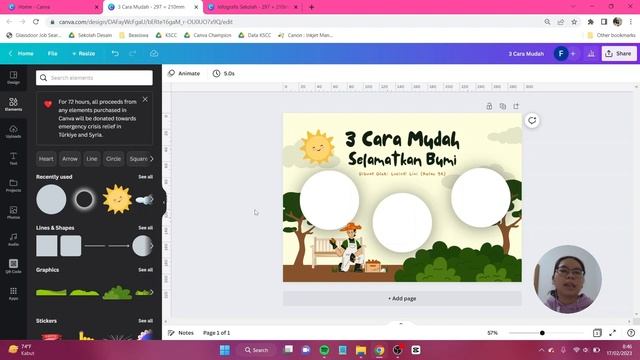Insert the sun graphic from Recently used
The image size is (640, 360).
[118, 199]
